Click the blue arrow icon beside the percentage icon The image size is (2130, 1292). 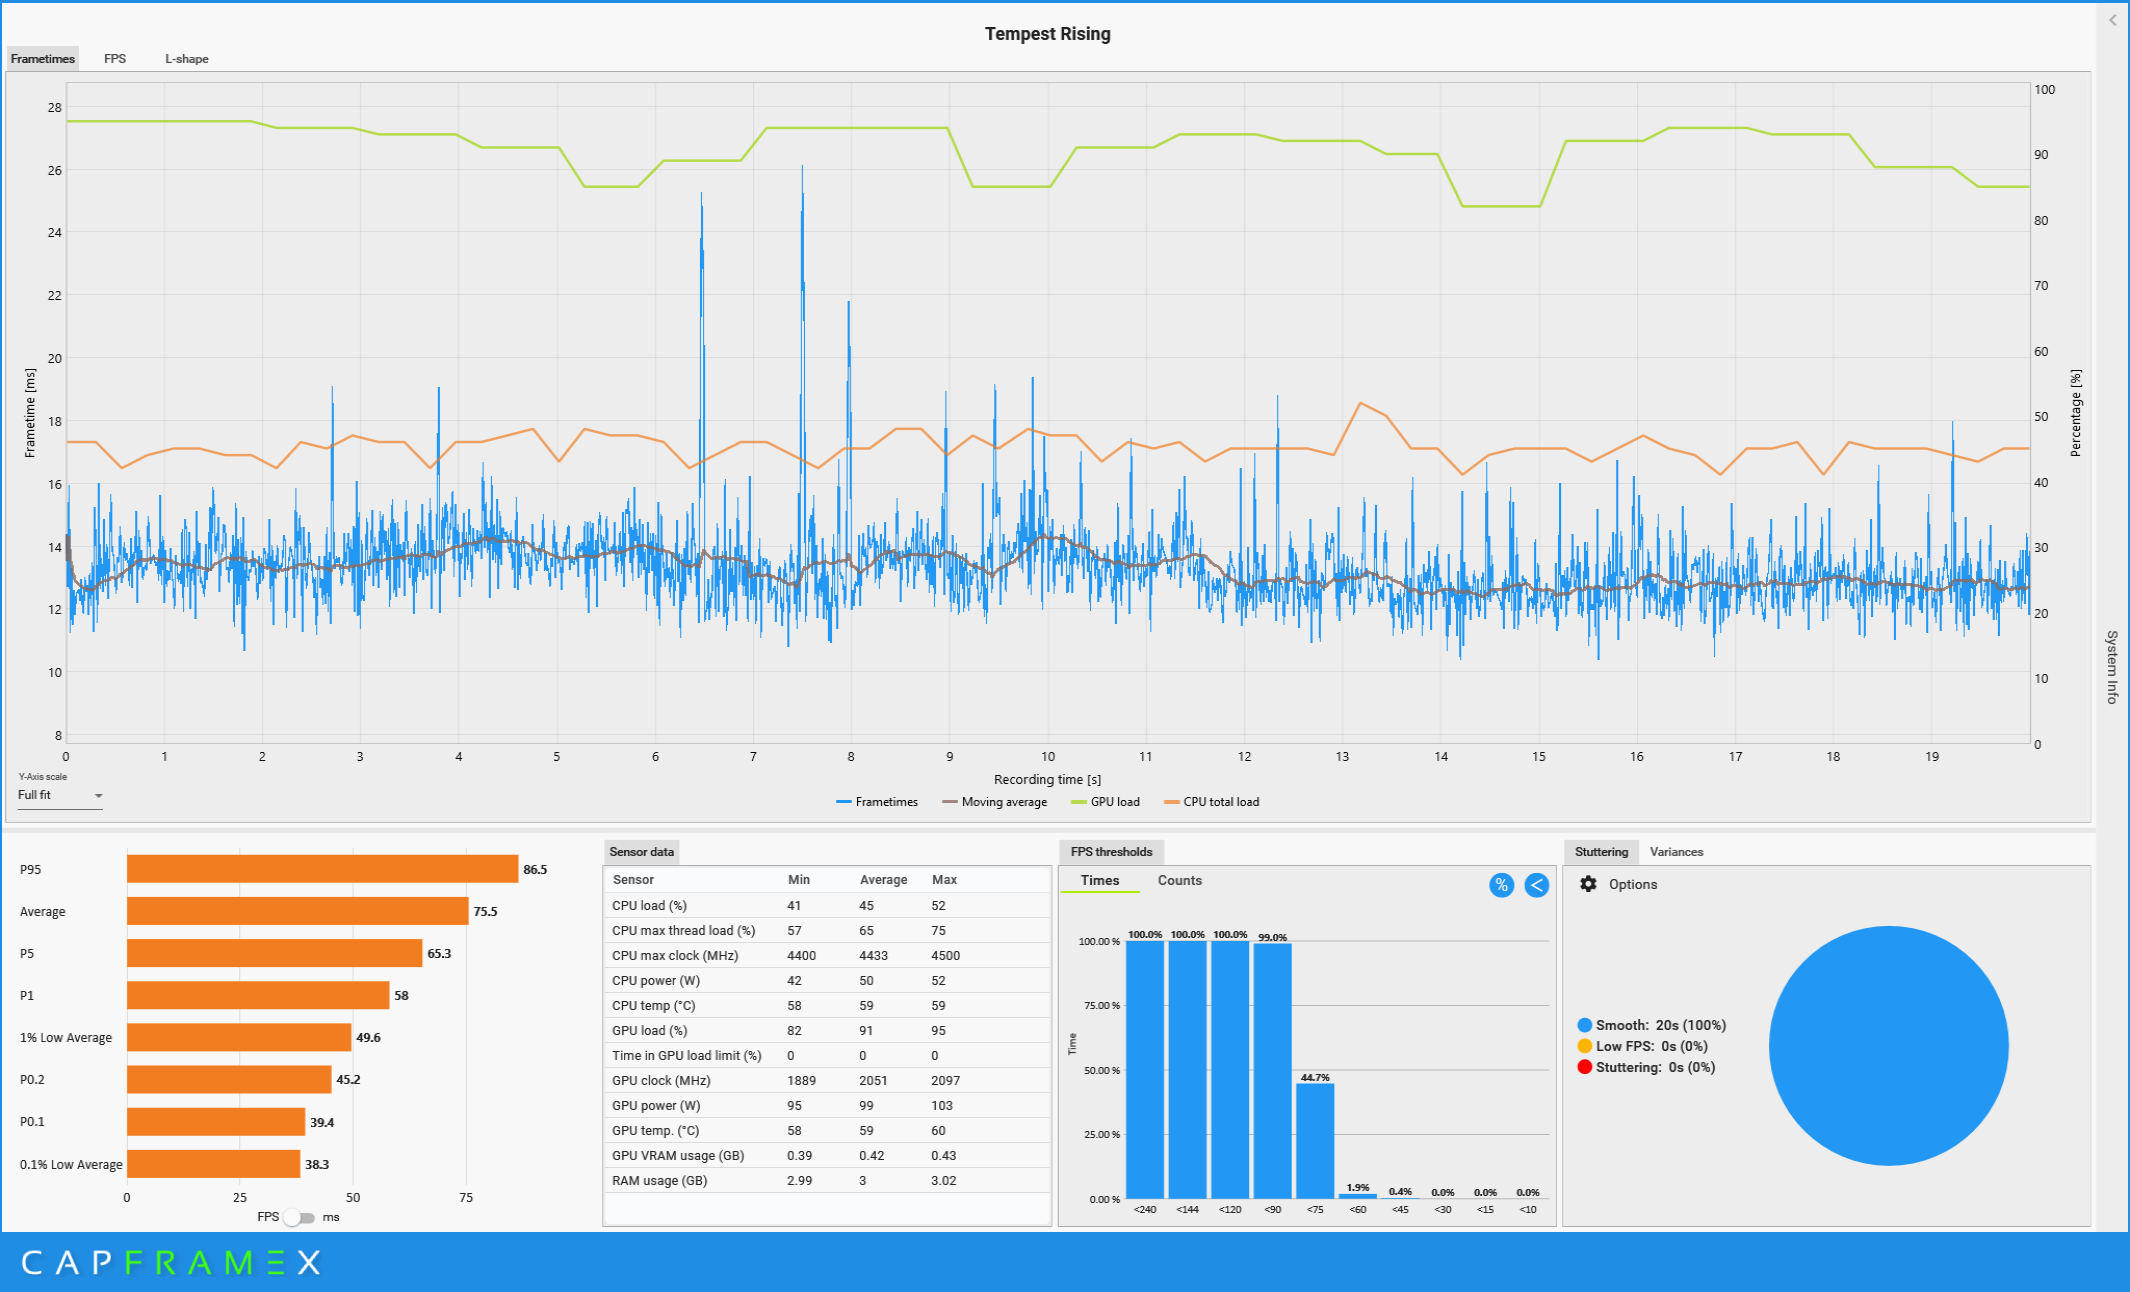pos(1536,885)
